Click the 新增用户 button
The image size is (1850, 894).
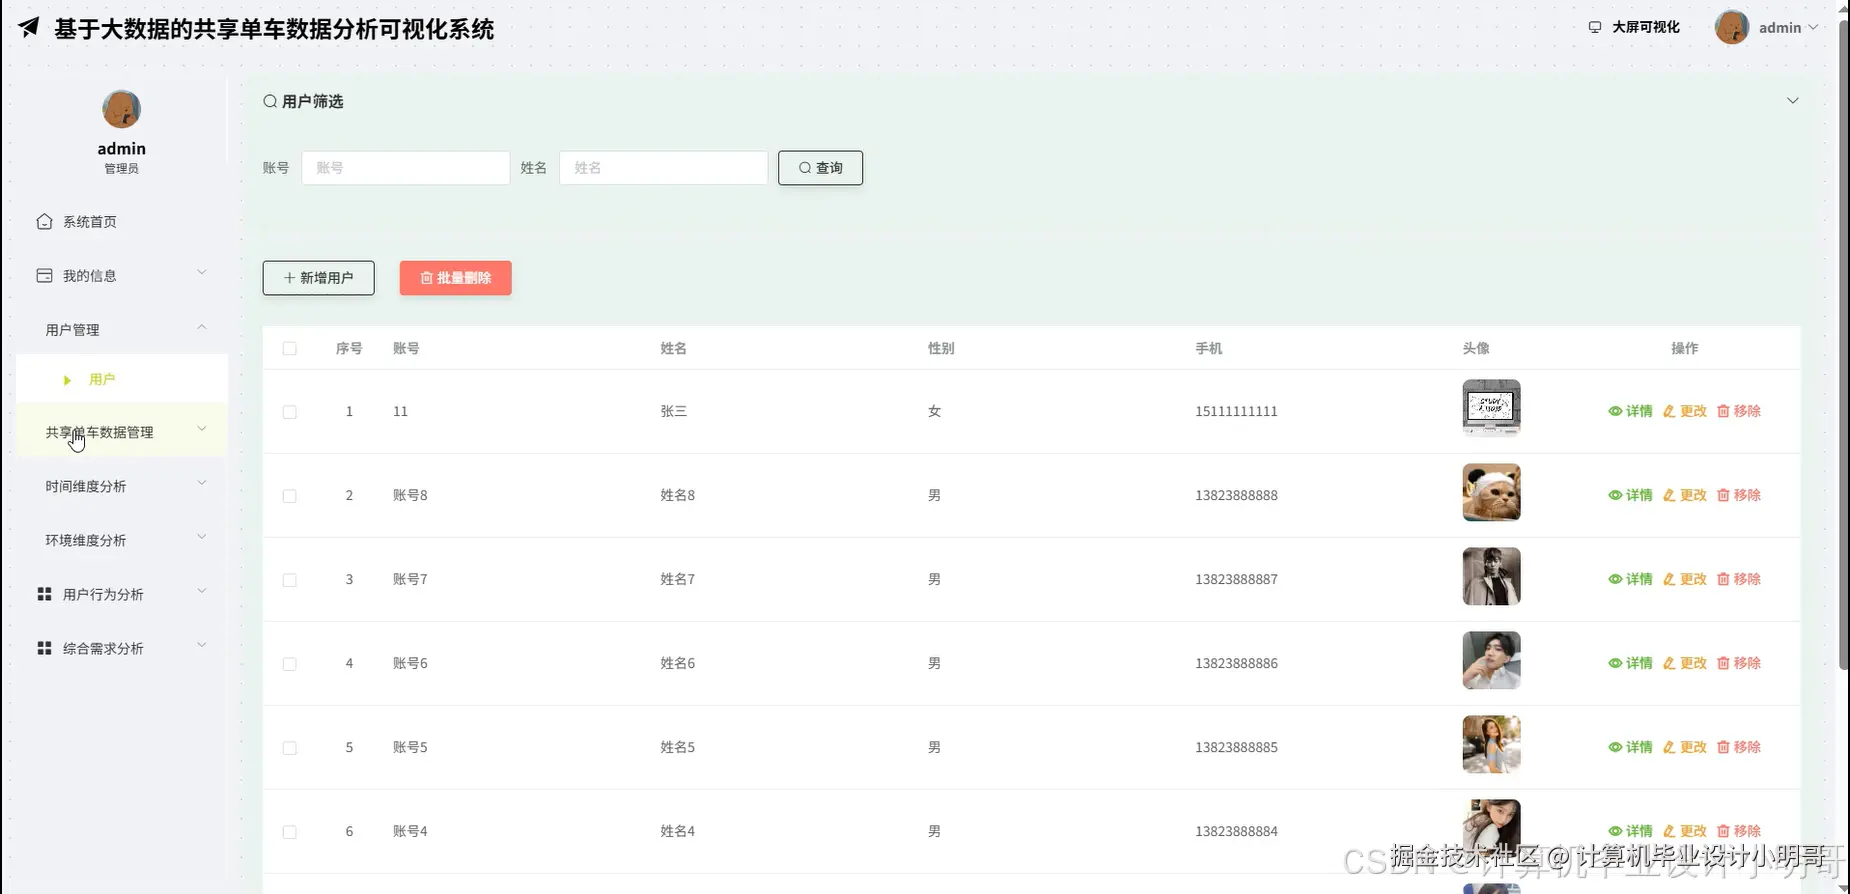click(318, 278)
